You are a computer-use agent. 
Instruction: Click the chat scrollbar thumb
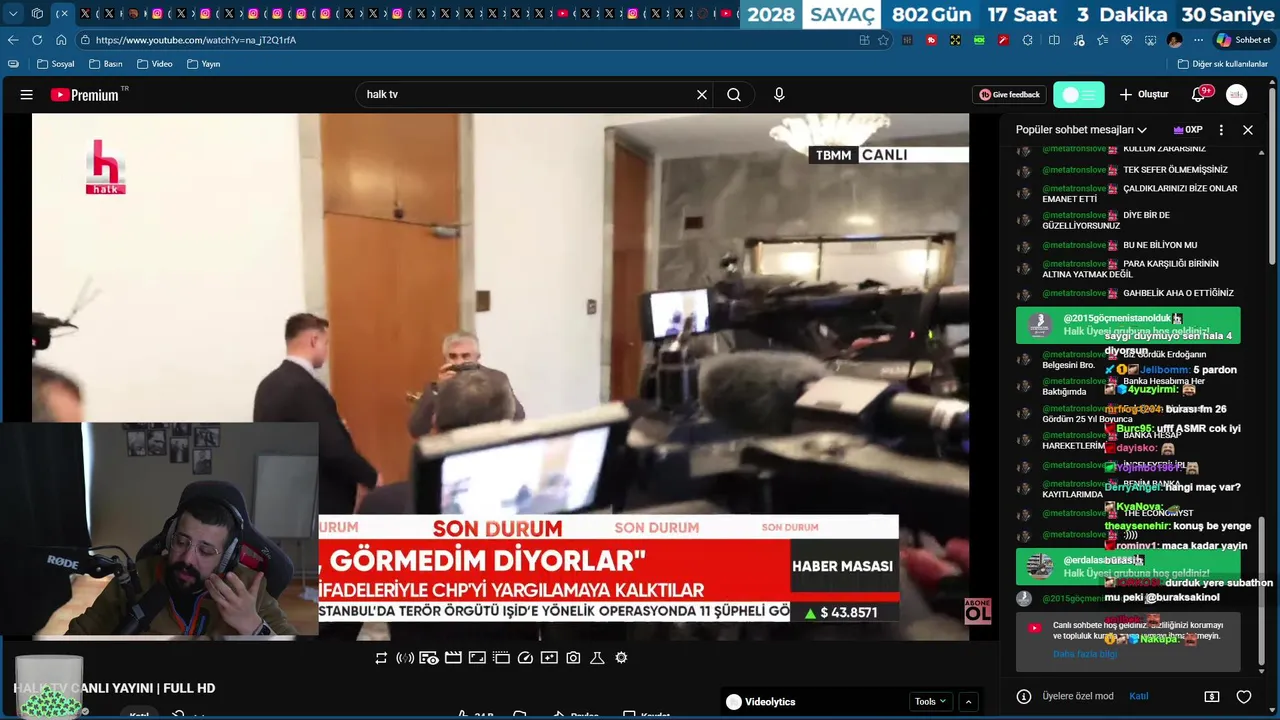click(x=1263, y=590)
